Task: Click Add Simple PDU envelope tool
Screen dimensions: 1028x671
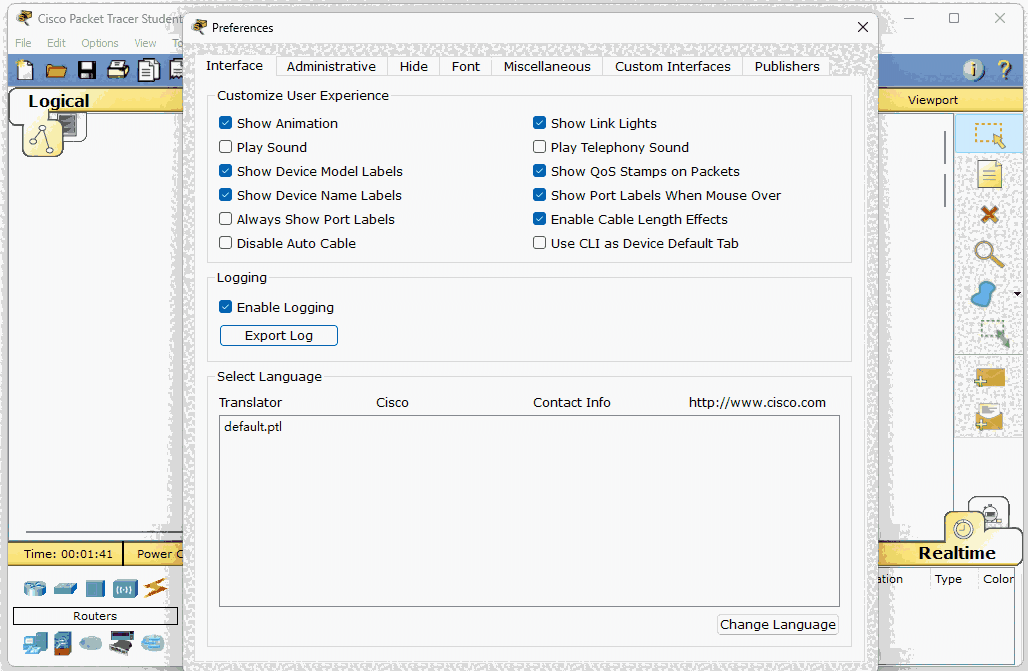Action: coord(989,377)
